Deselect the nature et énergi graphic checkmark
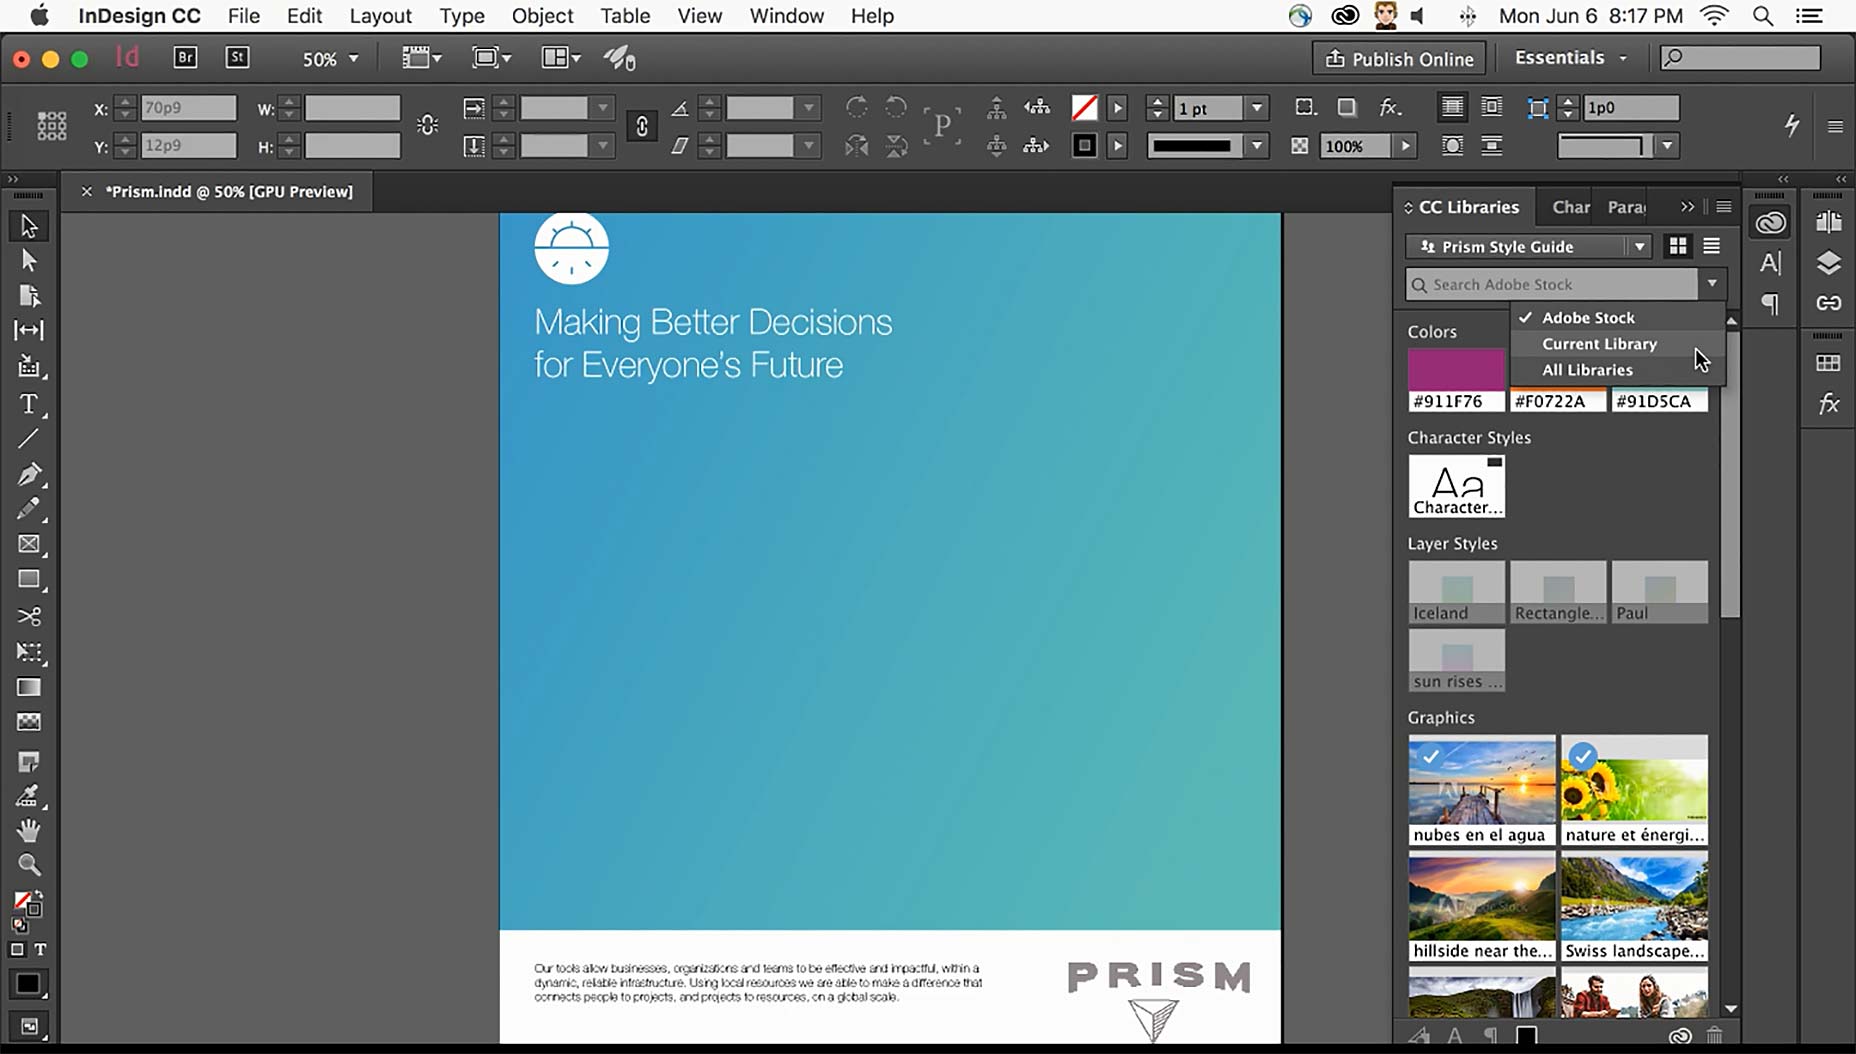This screenshot has width=1856, height=1054. 1584,757
